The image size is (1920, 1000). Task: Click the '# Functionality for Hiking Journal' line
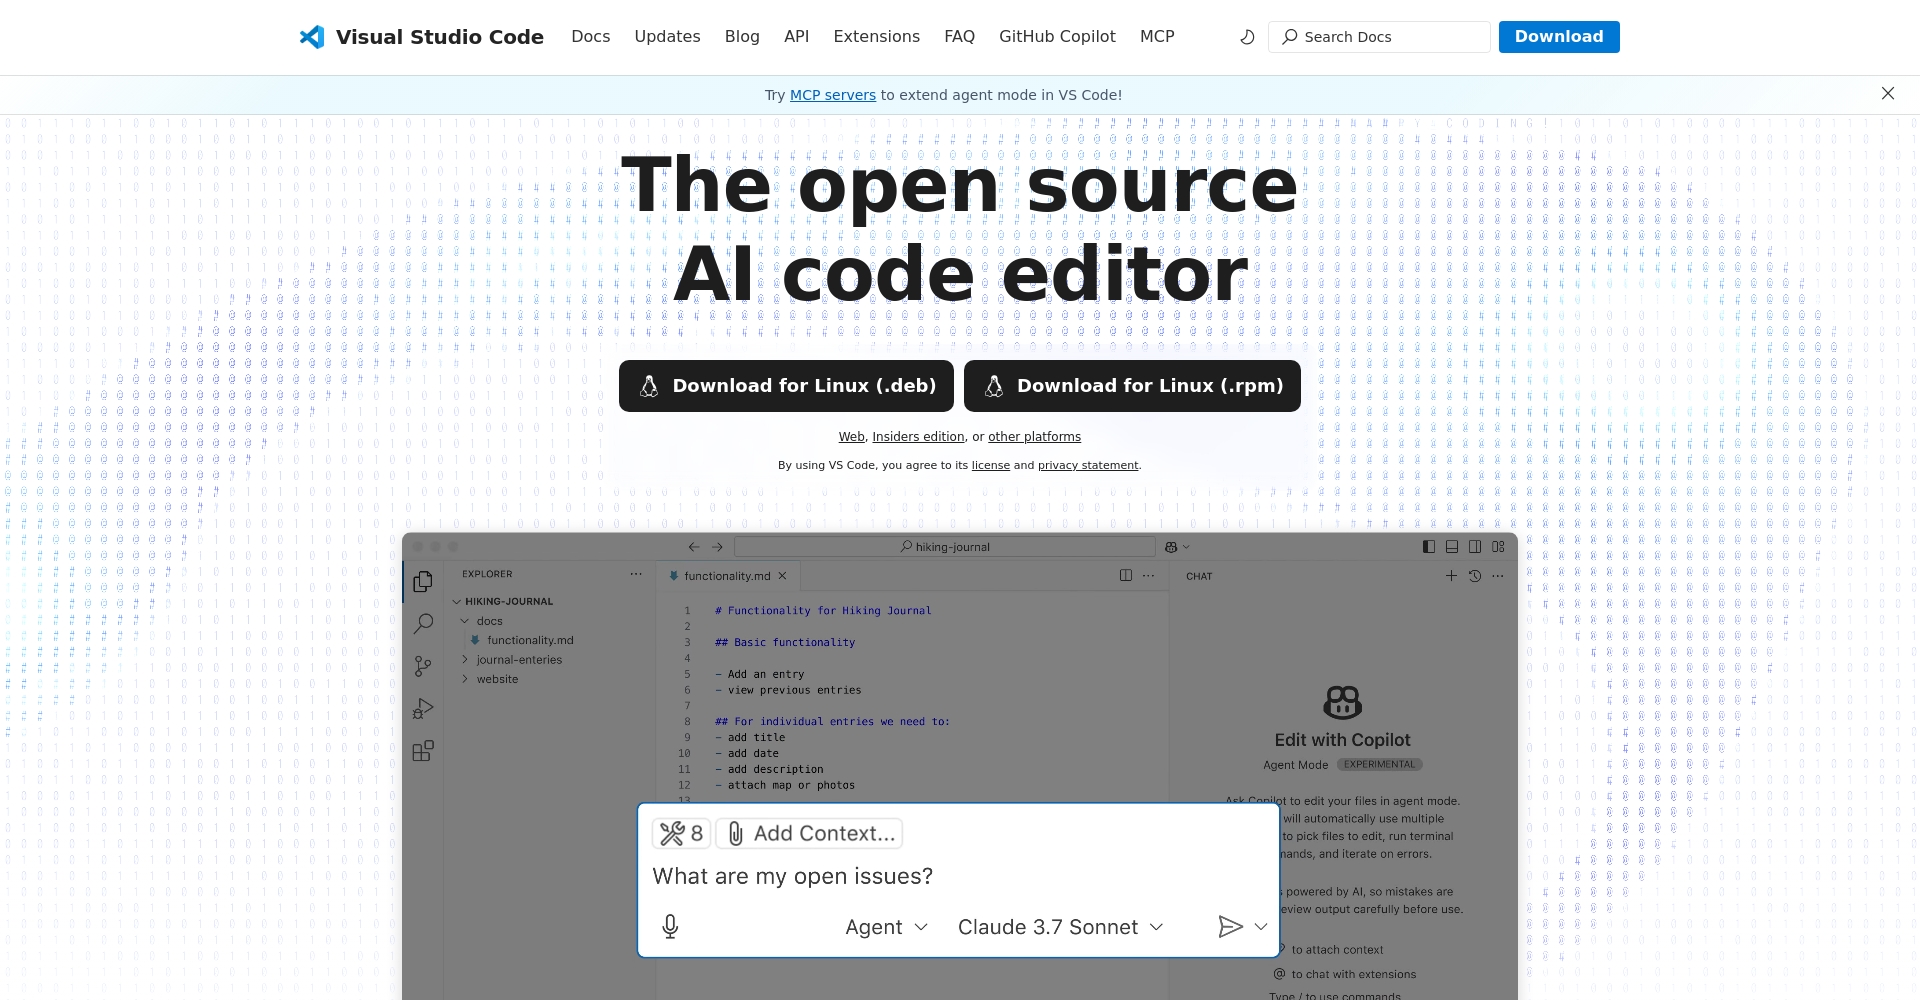(x=823, y=610)
